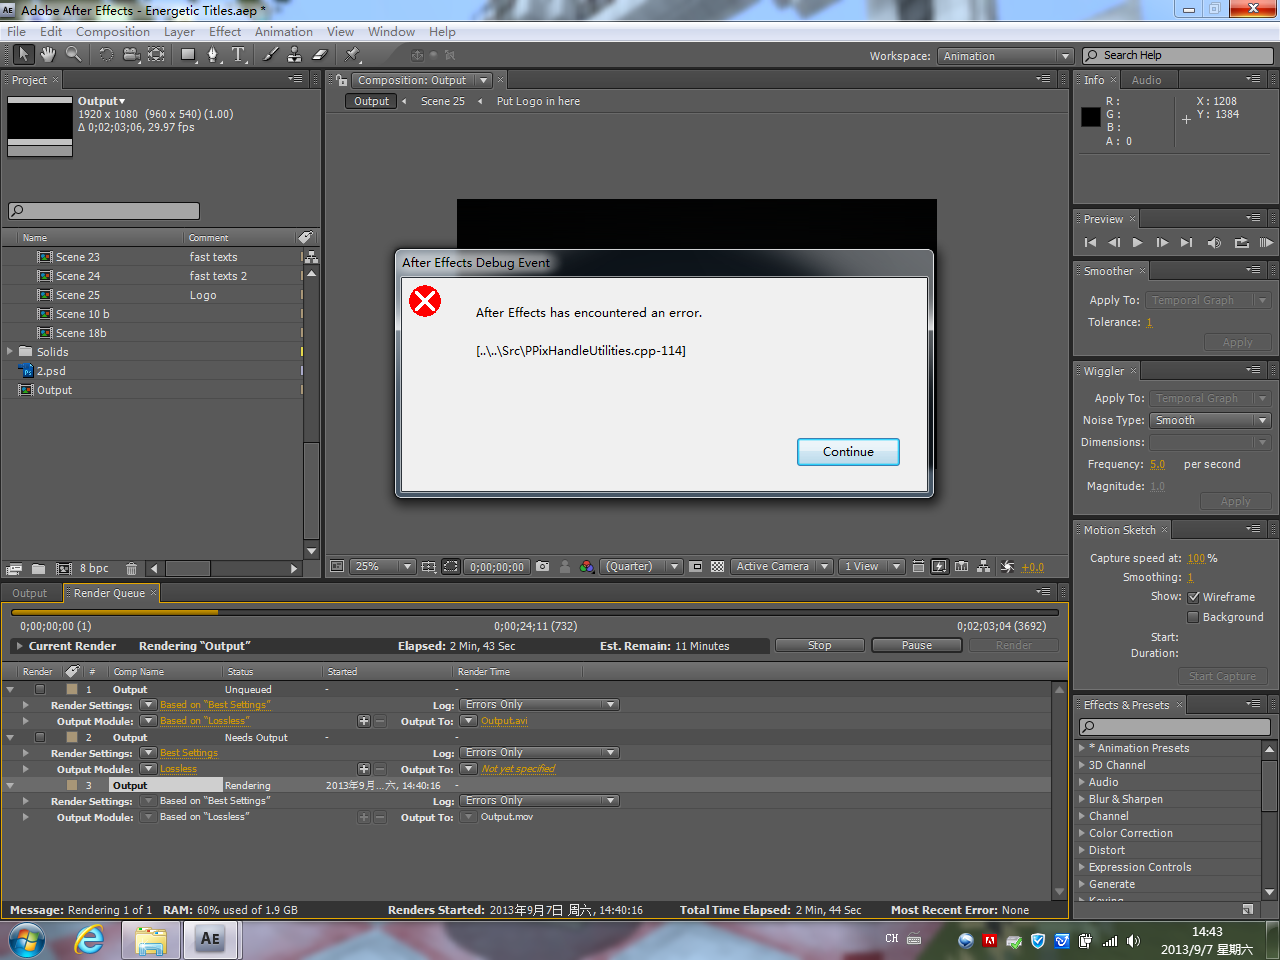Open the Active Camera dropdown

click(782, 566)
